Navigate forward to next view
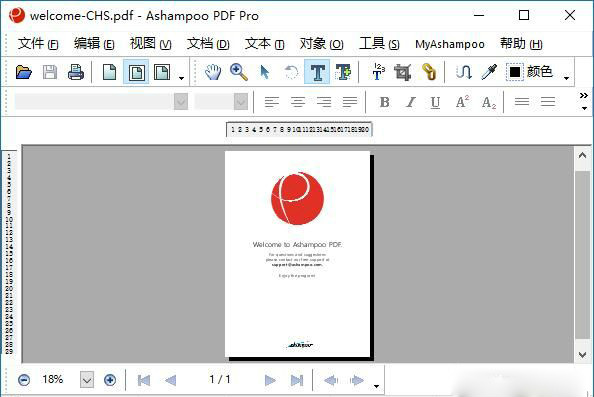 click(x=357, y=380)
